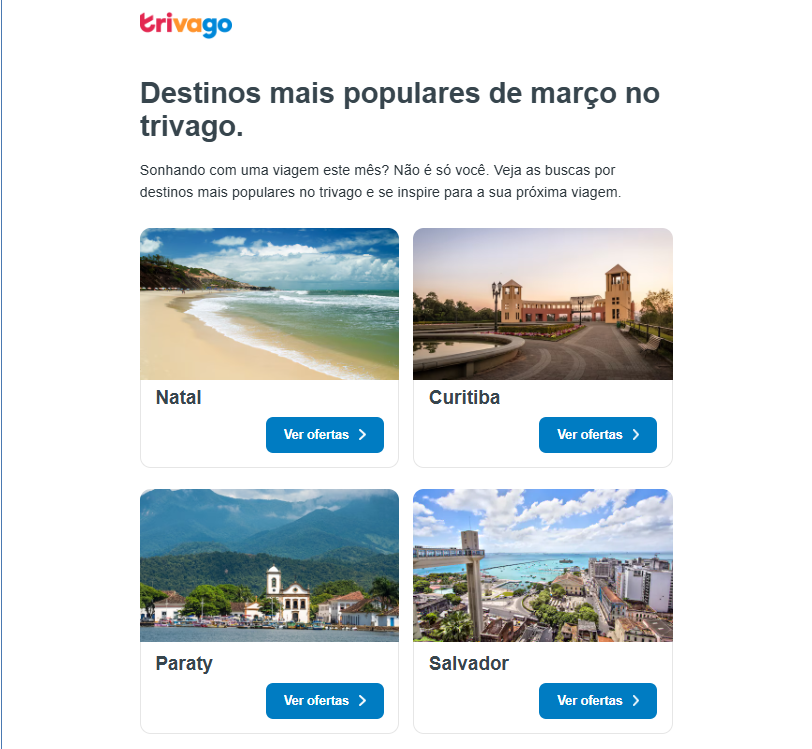Click chevron arrow in Paraty offers button

tap(362, 701)
